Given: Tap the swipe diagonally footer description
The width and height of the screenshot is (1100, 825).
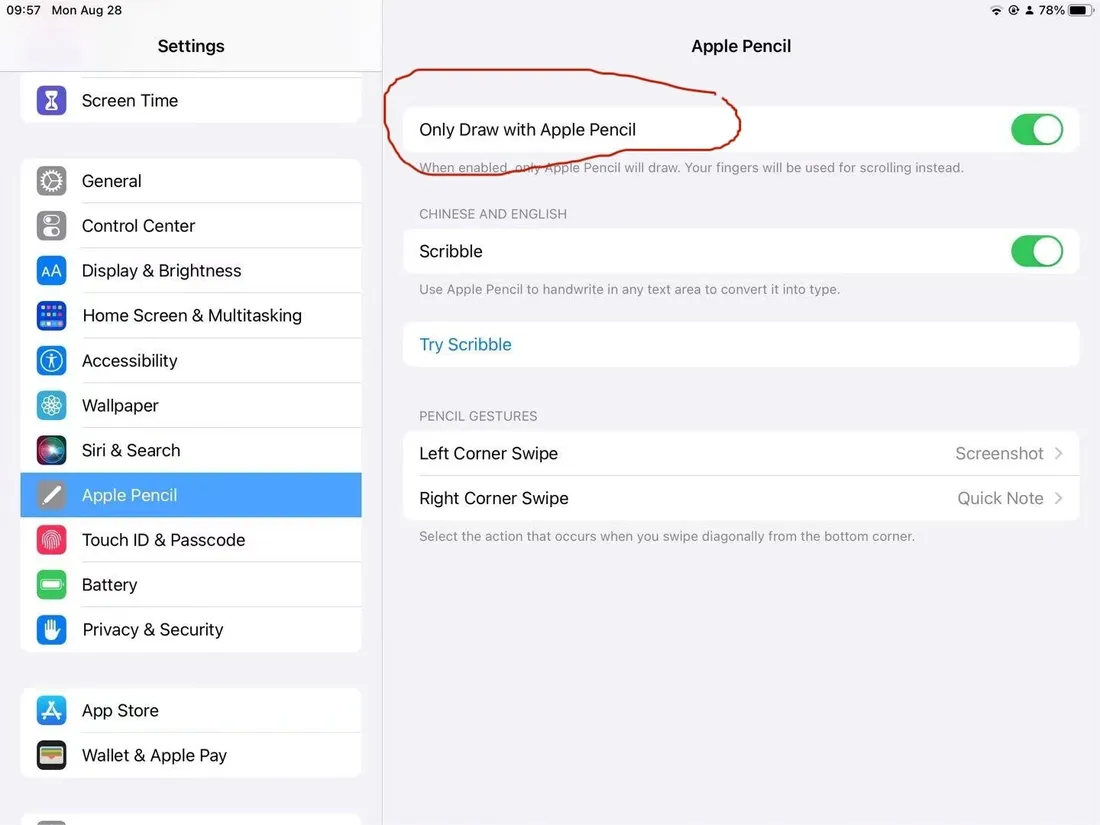Looking at the screenshot, I should pyautogui.click(x=666, y=537).
